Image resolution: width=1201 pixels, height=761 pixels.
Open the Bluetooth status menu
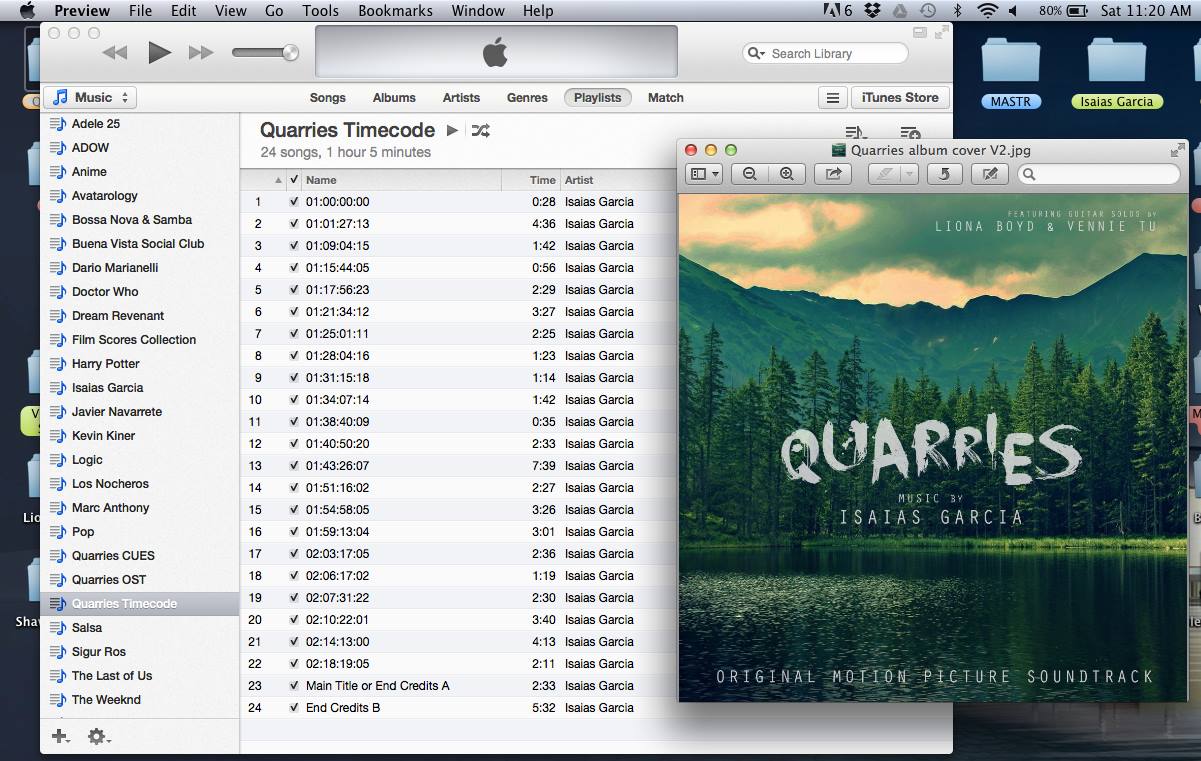click(957, 11)
